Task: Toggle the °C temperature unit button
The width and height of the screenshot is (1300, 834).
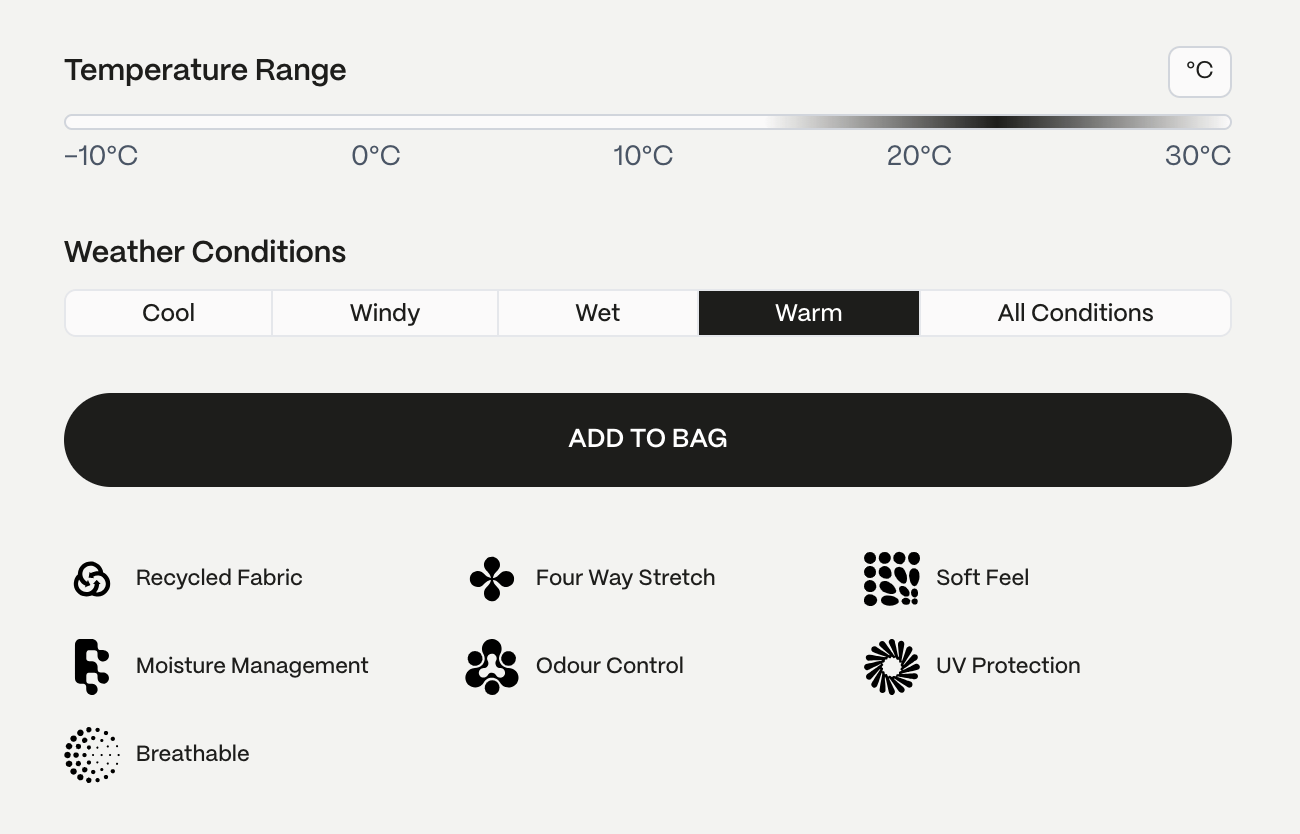Action: [1200, 72]
